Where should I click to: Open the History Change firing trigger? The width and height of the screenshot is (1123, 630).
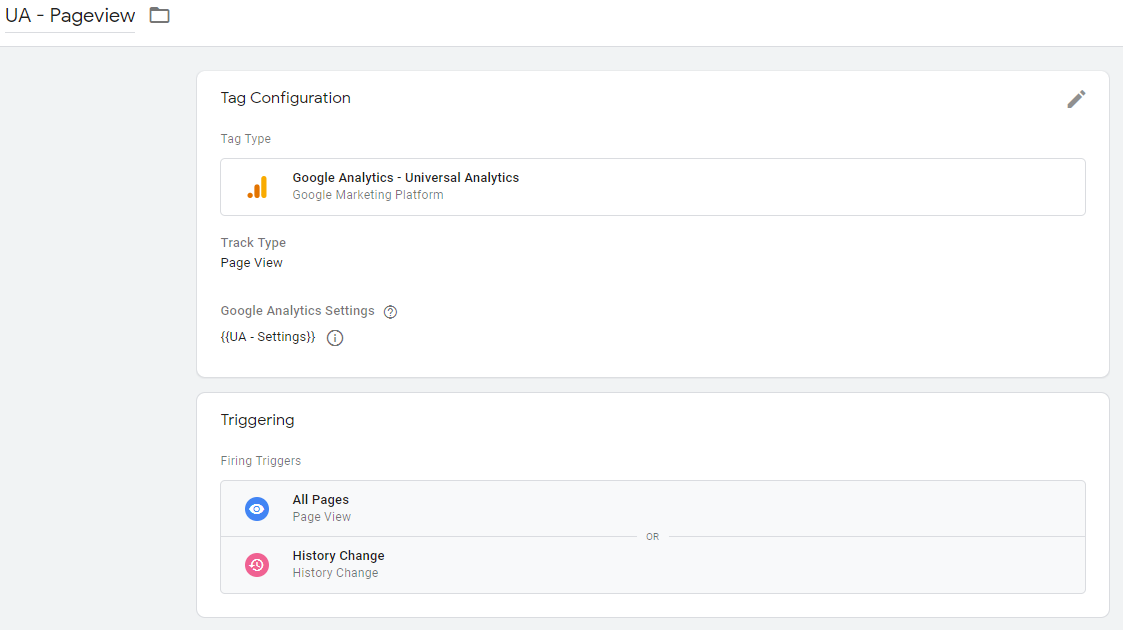(x=652, y=565)
